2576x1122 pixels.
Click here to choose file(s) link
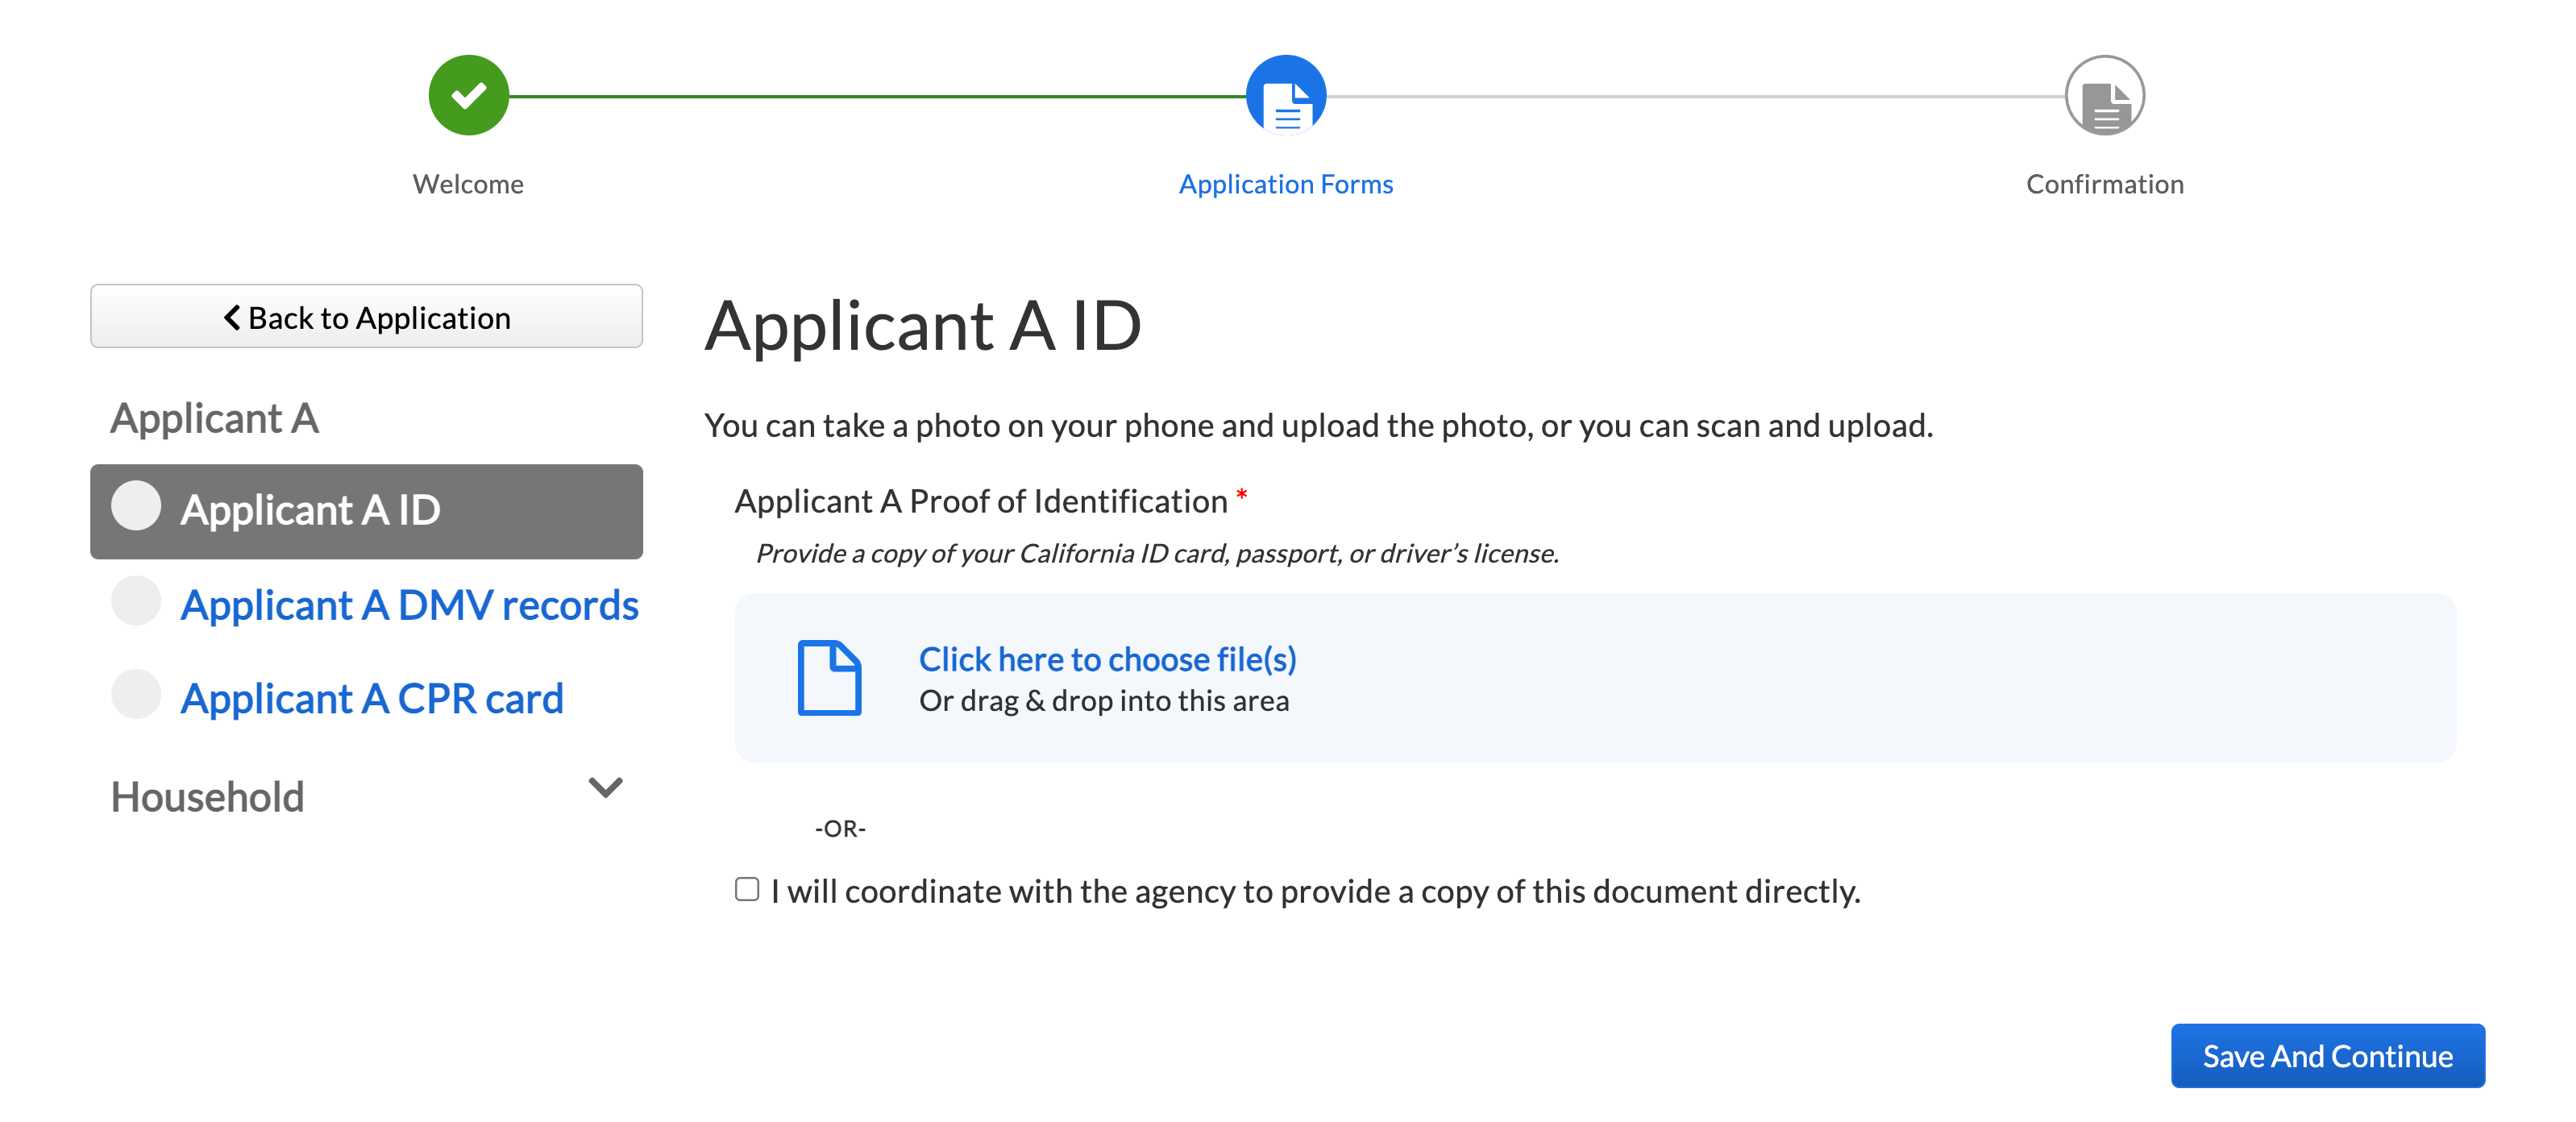click(1107, 659)
